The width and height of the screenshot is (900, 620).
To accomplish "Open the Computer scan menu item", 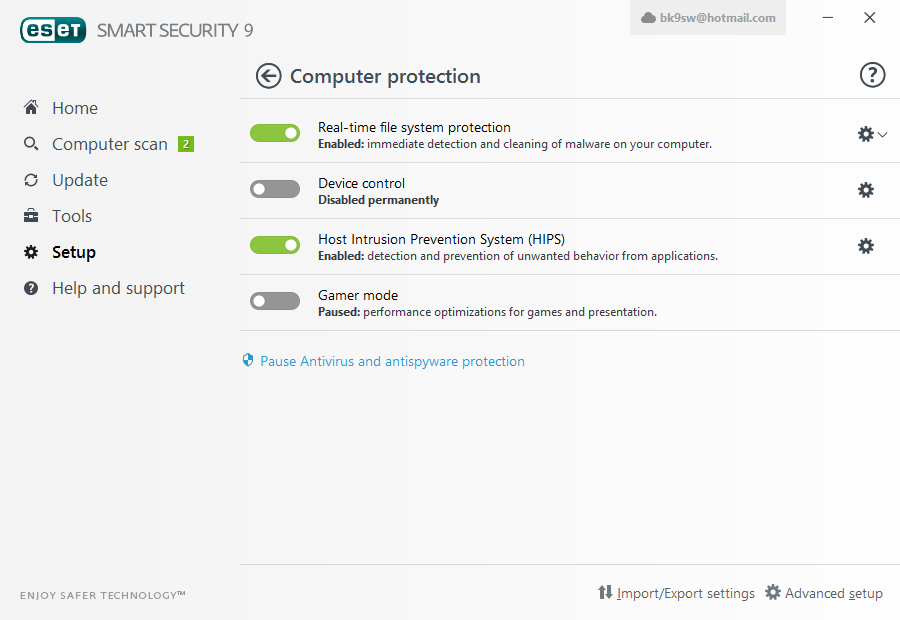I will pyautogui.click(x=109, y=144).
